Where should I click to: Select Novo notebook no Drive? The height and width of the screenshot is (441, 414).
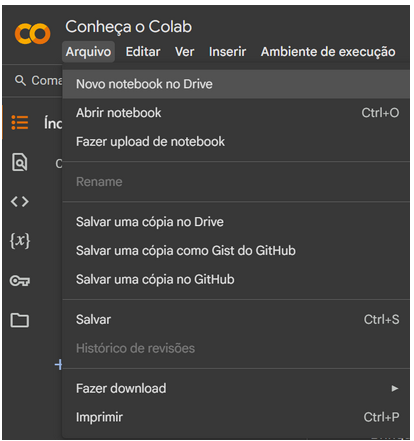[x=236, y=84]
